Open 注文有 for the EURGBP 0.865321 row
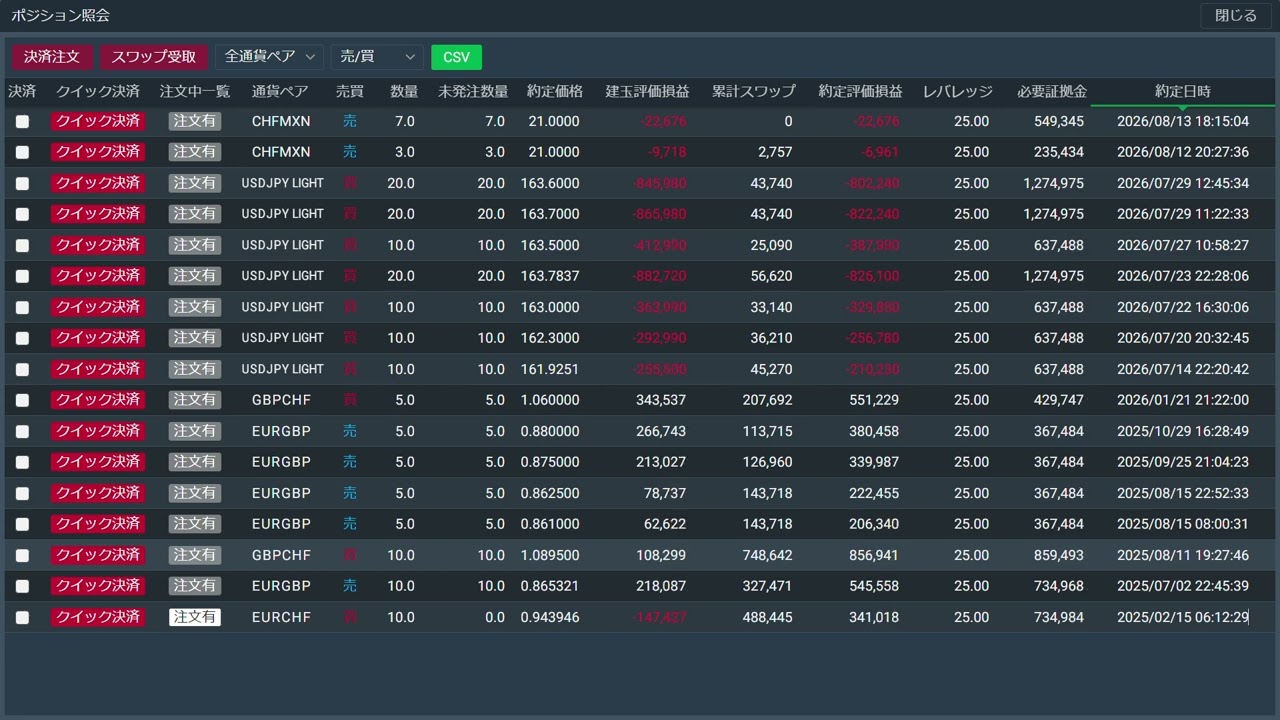This screenshot has height=720, width=1280. pyautogui.click(x=195, y=586)
